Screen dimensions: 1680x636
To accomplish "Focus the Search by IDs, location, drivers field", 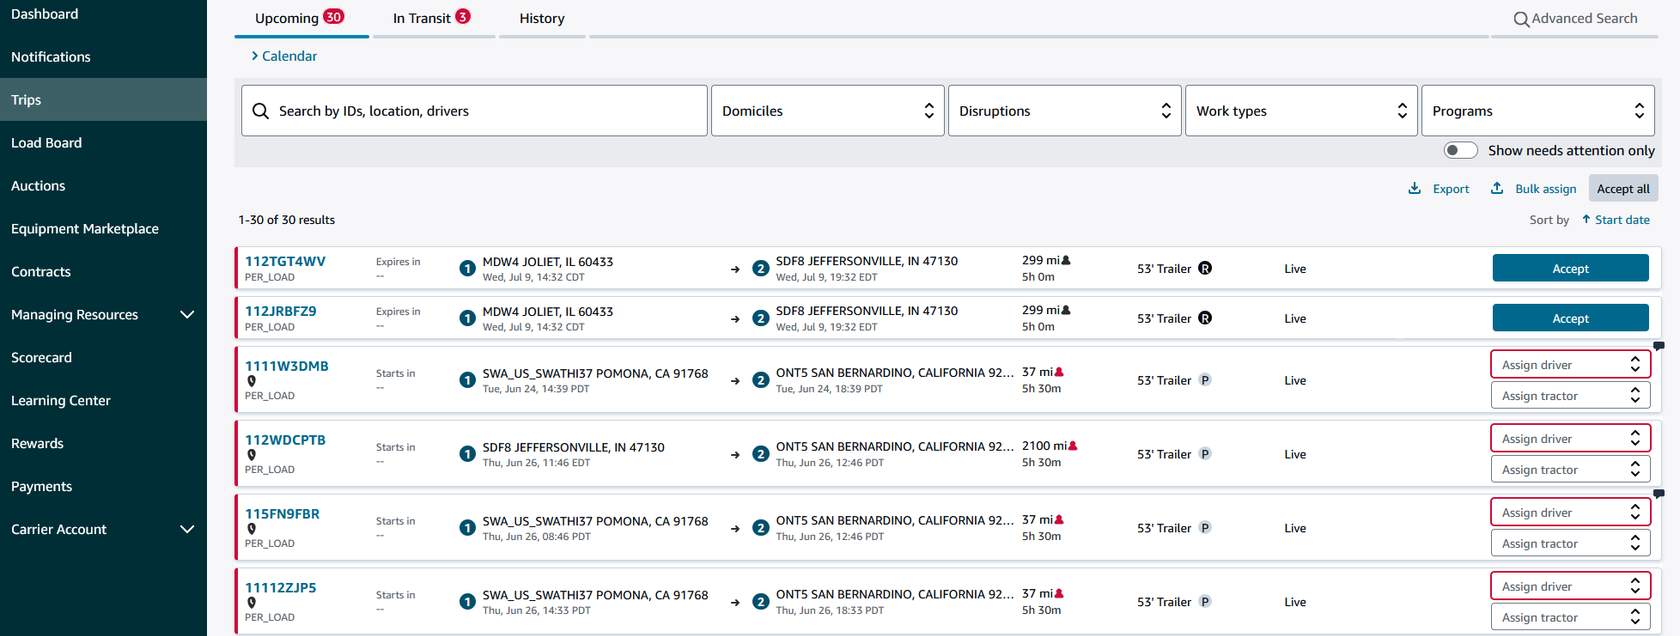I will pyautogui.click(x=474, y=111).
